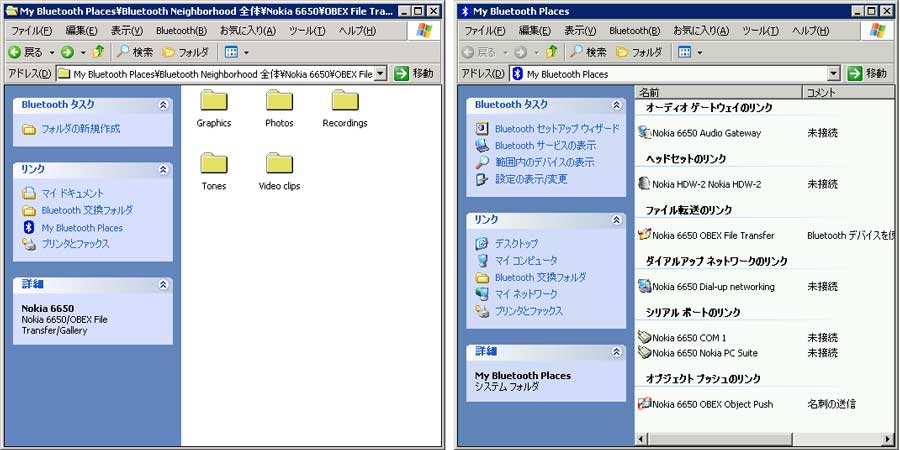
Task: Open Nokia 6650 OBEX File Transfer
Action: tap(712, 236)
